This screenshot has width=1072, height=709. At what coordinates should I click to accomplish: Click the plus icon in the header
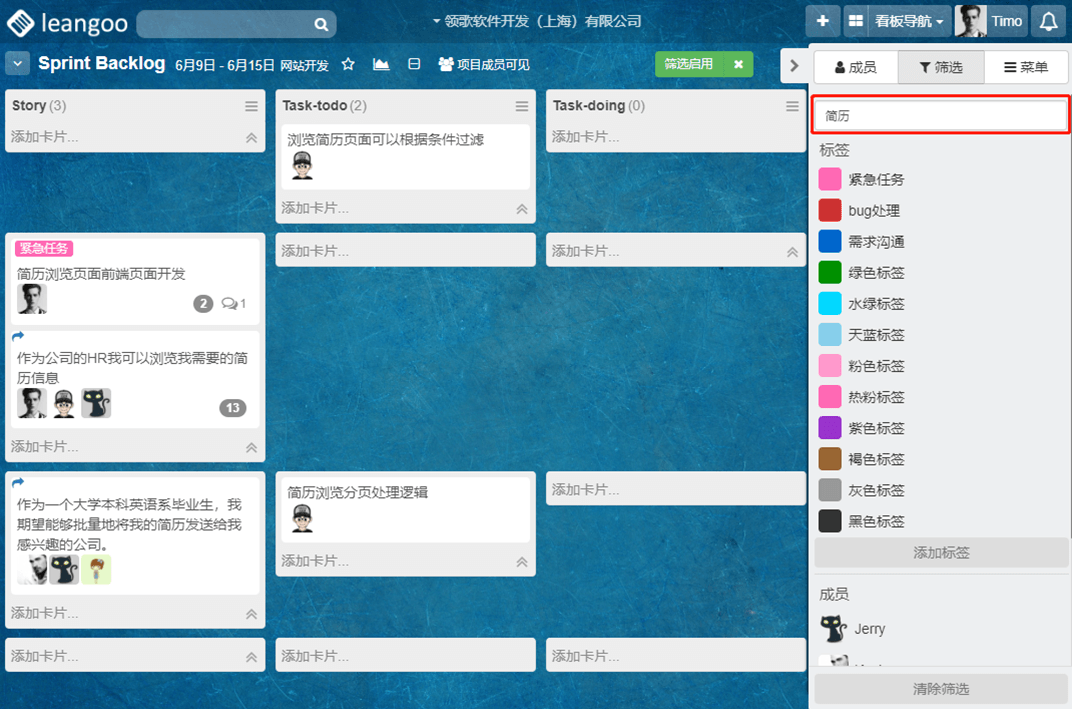[822, 21]
